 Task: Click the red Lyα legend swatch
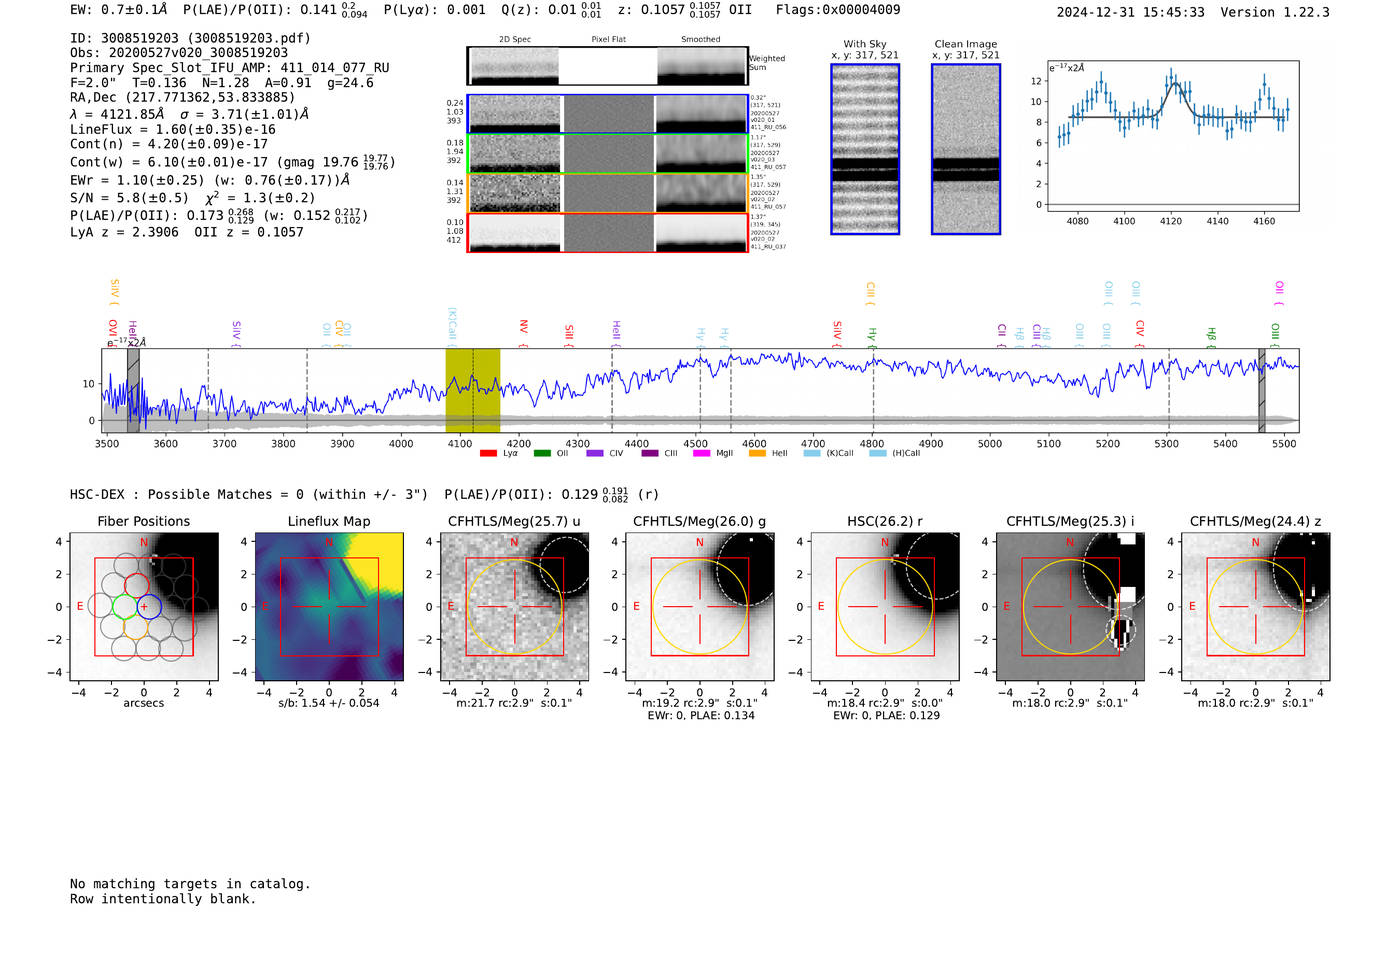coord(488,453)
